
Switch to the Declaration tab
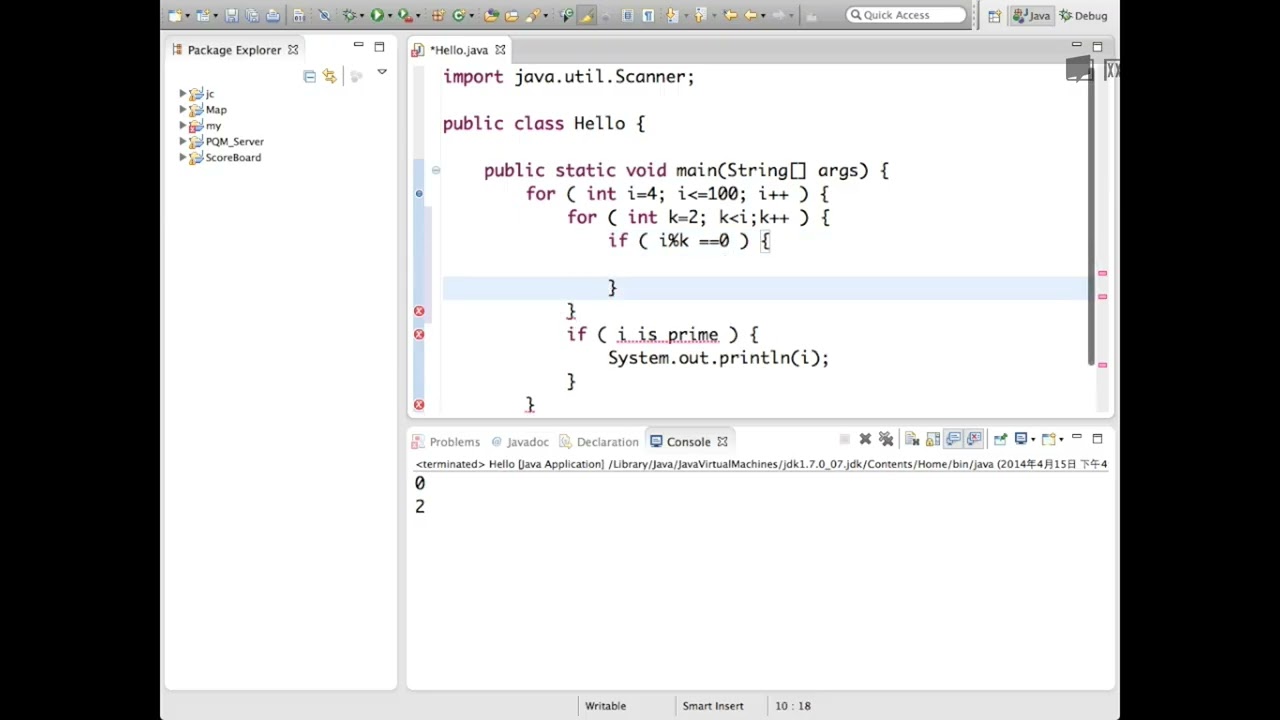click(x=599, y=442)
